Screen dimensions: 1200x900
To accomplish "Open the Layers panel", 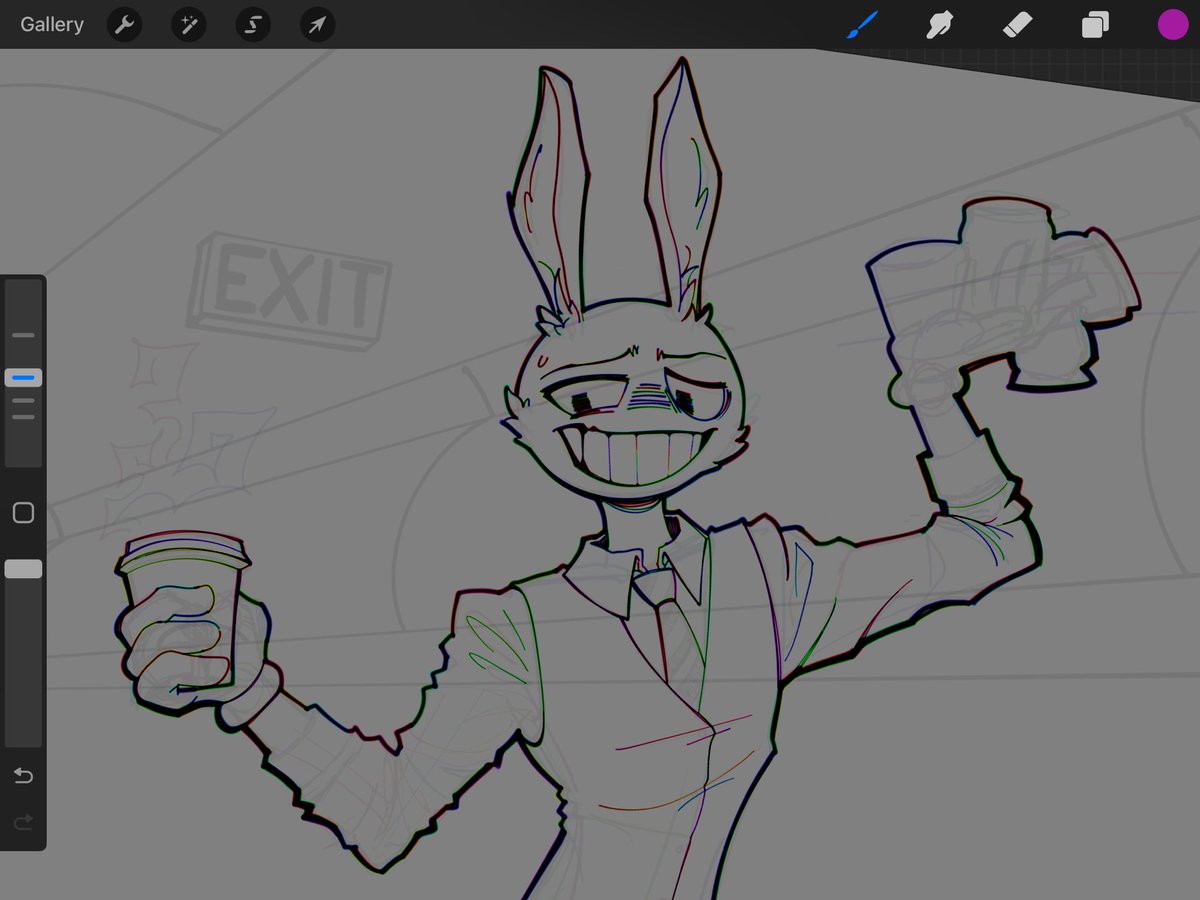I will 1095,25.
